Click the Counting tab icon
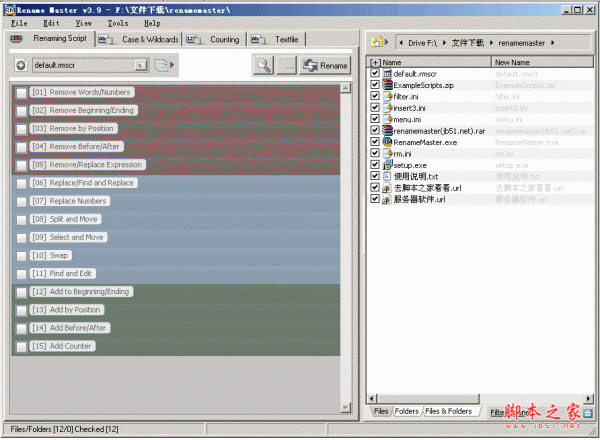 tap(193, 39)
